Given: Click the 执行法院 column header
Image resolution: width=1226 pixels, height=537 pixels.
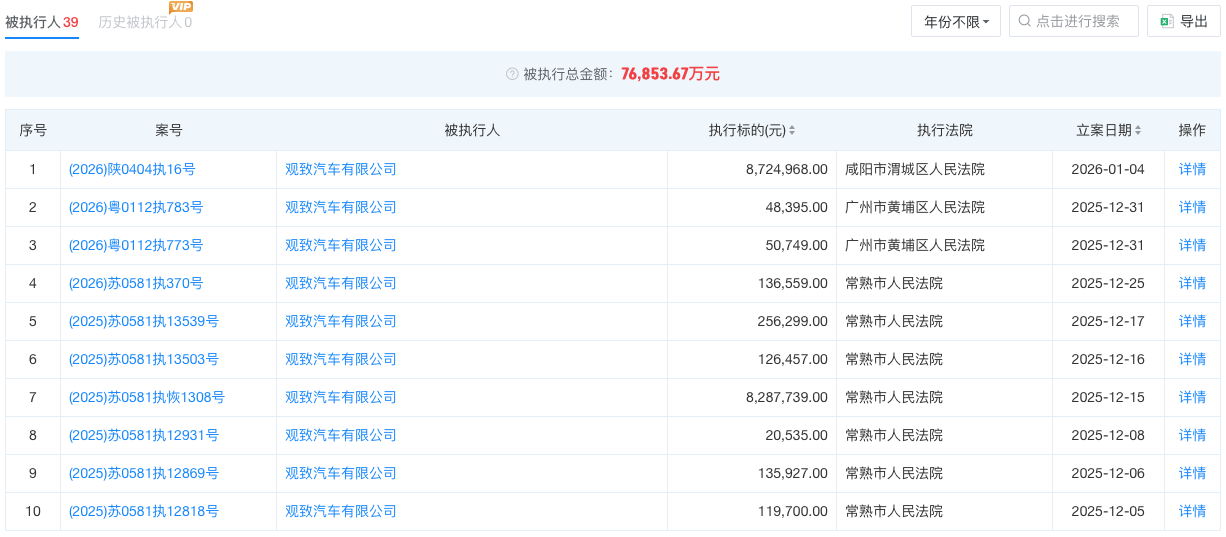Looking at the screenshot, I should click(x=944, y=131).
